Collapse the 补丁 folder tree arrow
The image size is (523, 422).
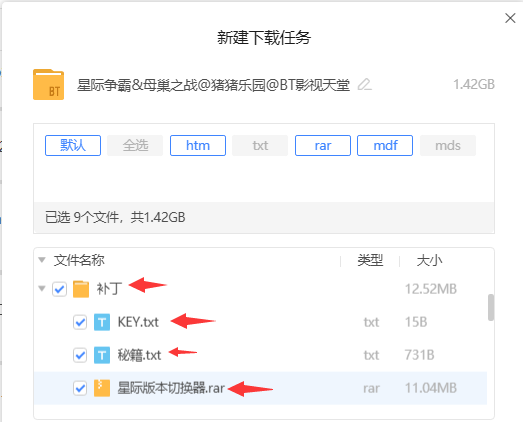click(42, 288)
